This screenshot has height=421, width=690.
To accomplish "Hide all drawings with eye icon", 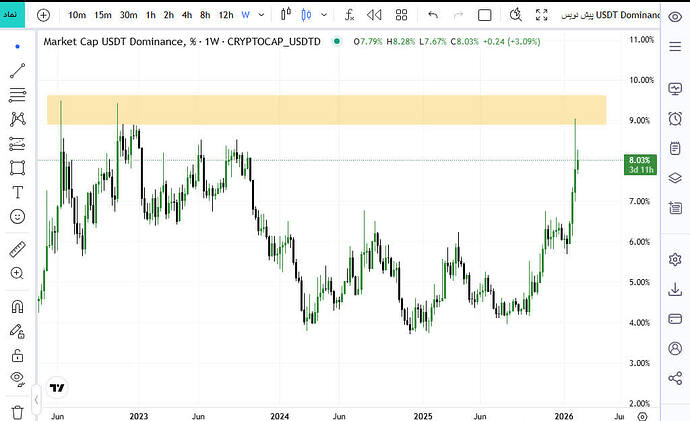I will (17, 378).
